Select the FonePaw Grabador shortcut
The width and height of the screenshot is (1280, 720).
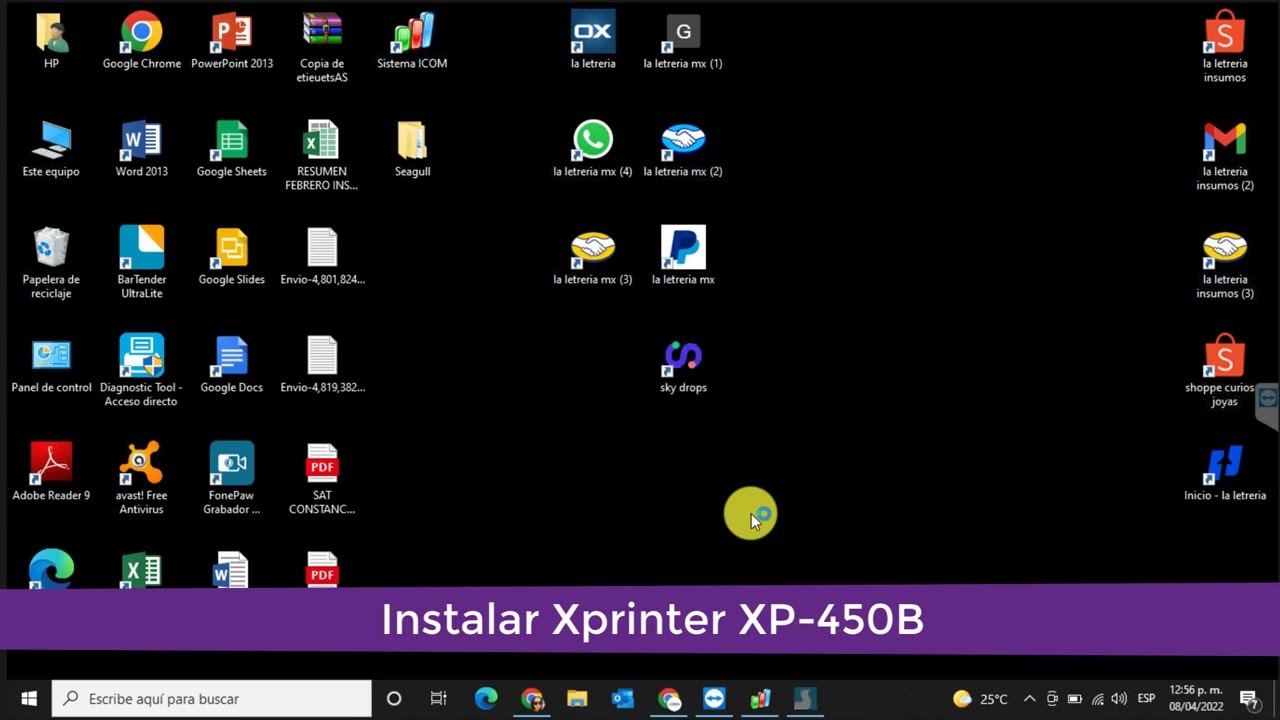click(x=232, y=480)
